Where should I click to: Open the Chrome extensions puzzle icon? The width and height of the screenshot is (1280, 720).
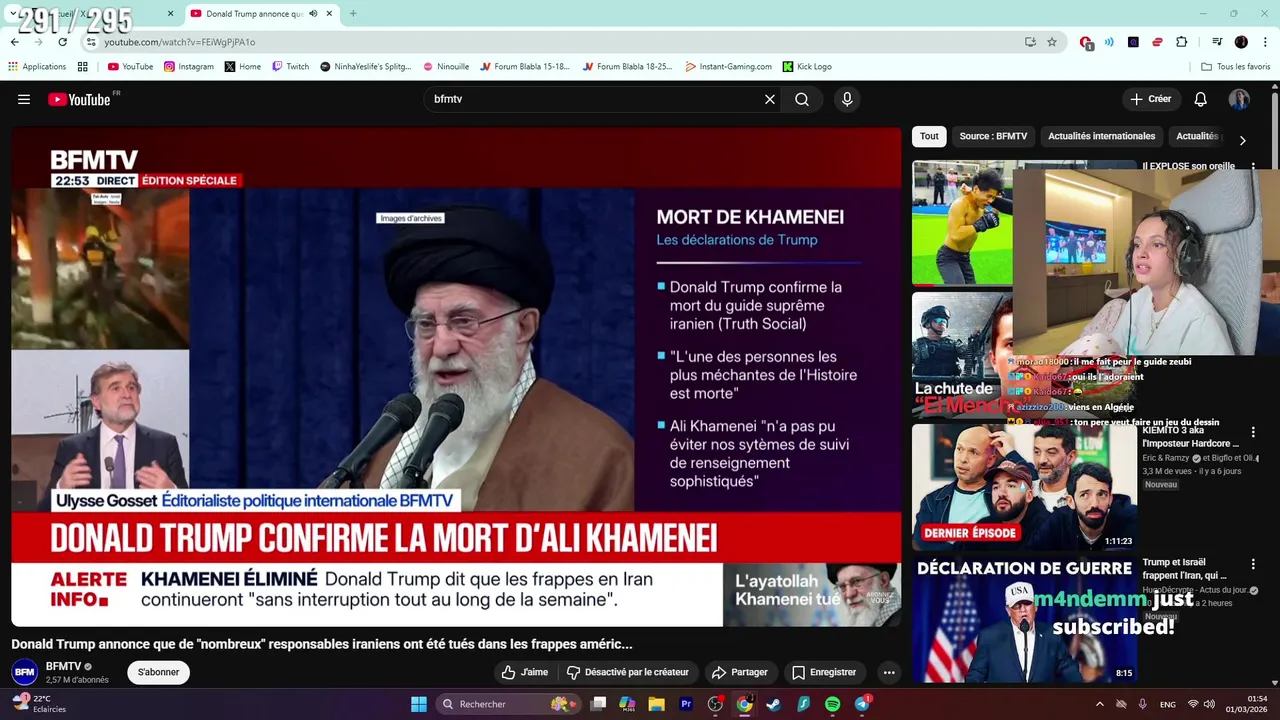1181,42
